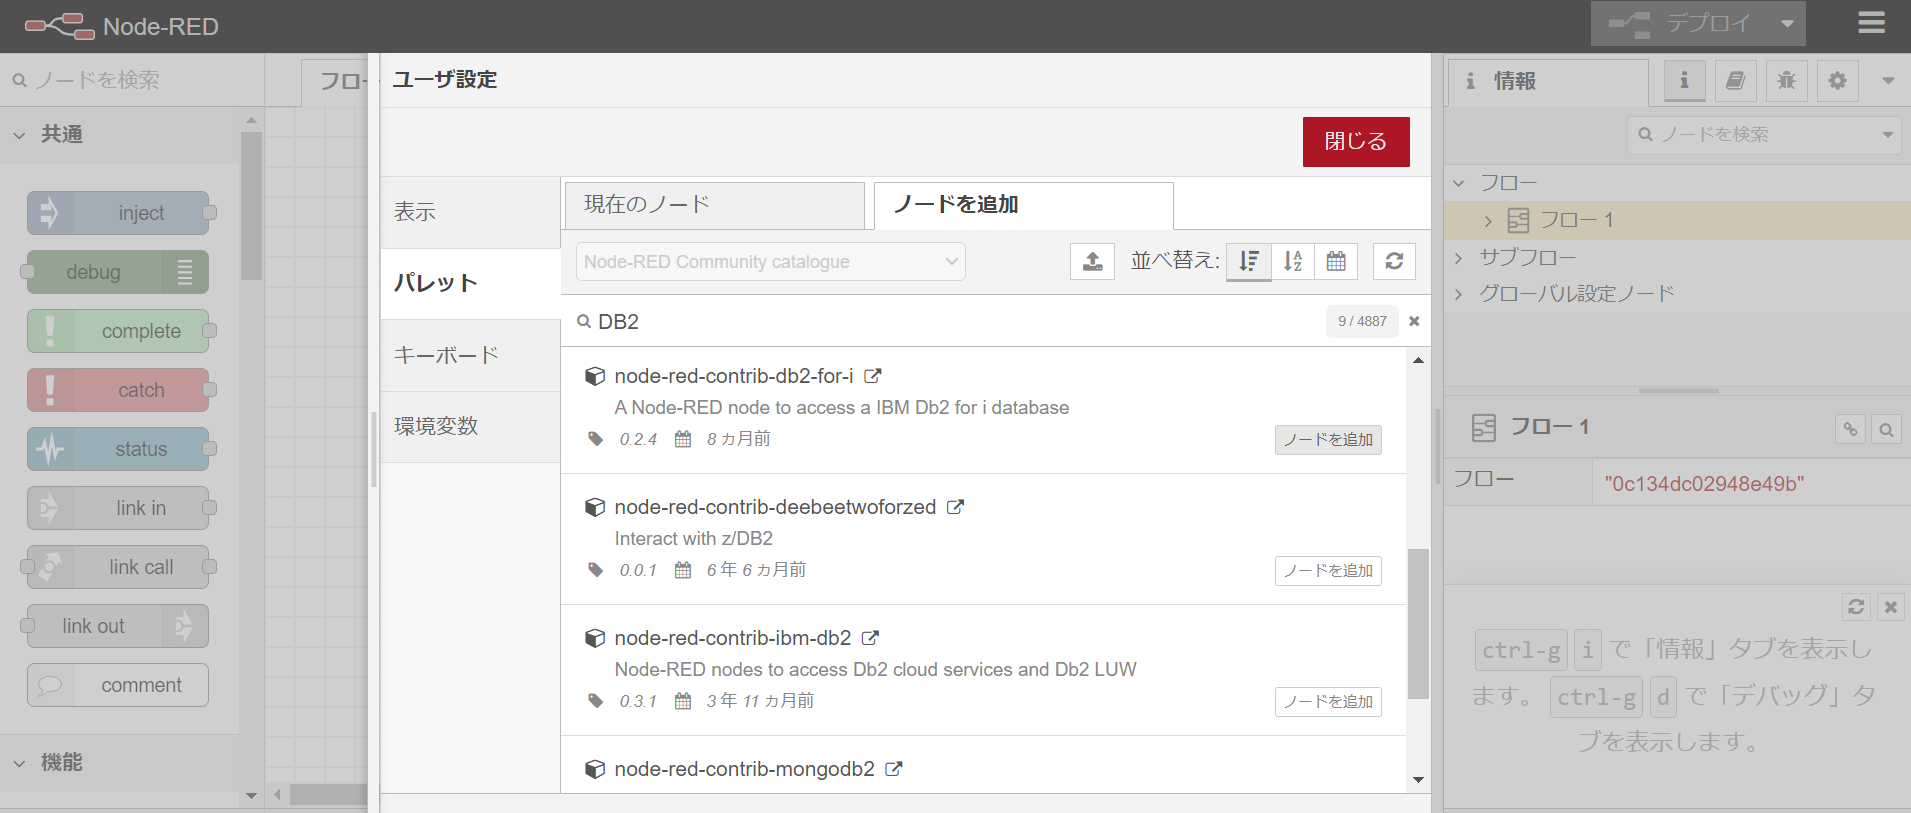Select フロー 1 in the outline tree
The height and width of the screenshot is (813, 1911).
click(1677, 220)
